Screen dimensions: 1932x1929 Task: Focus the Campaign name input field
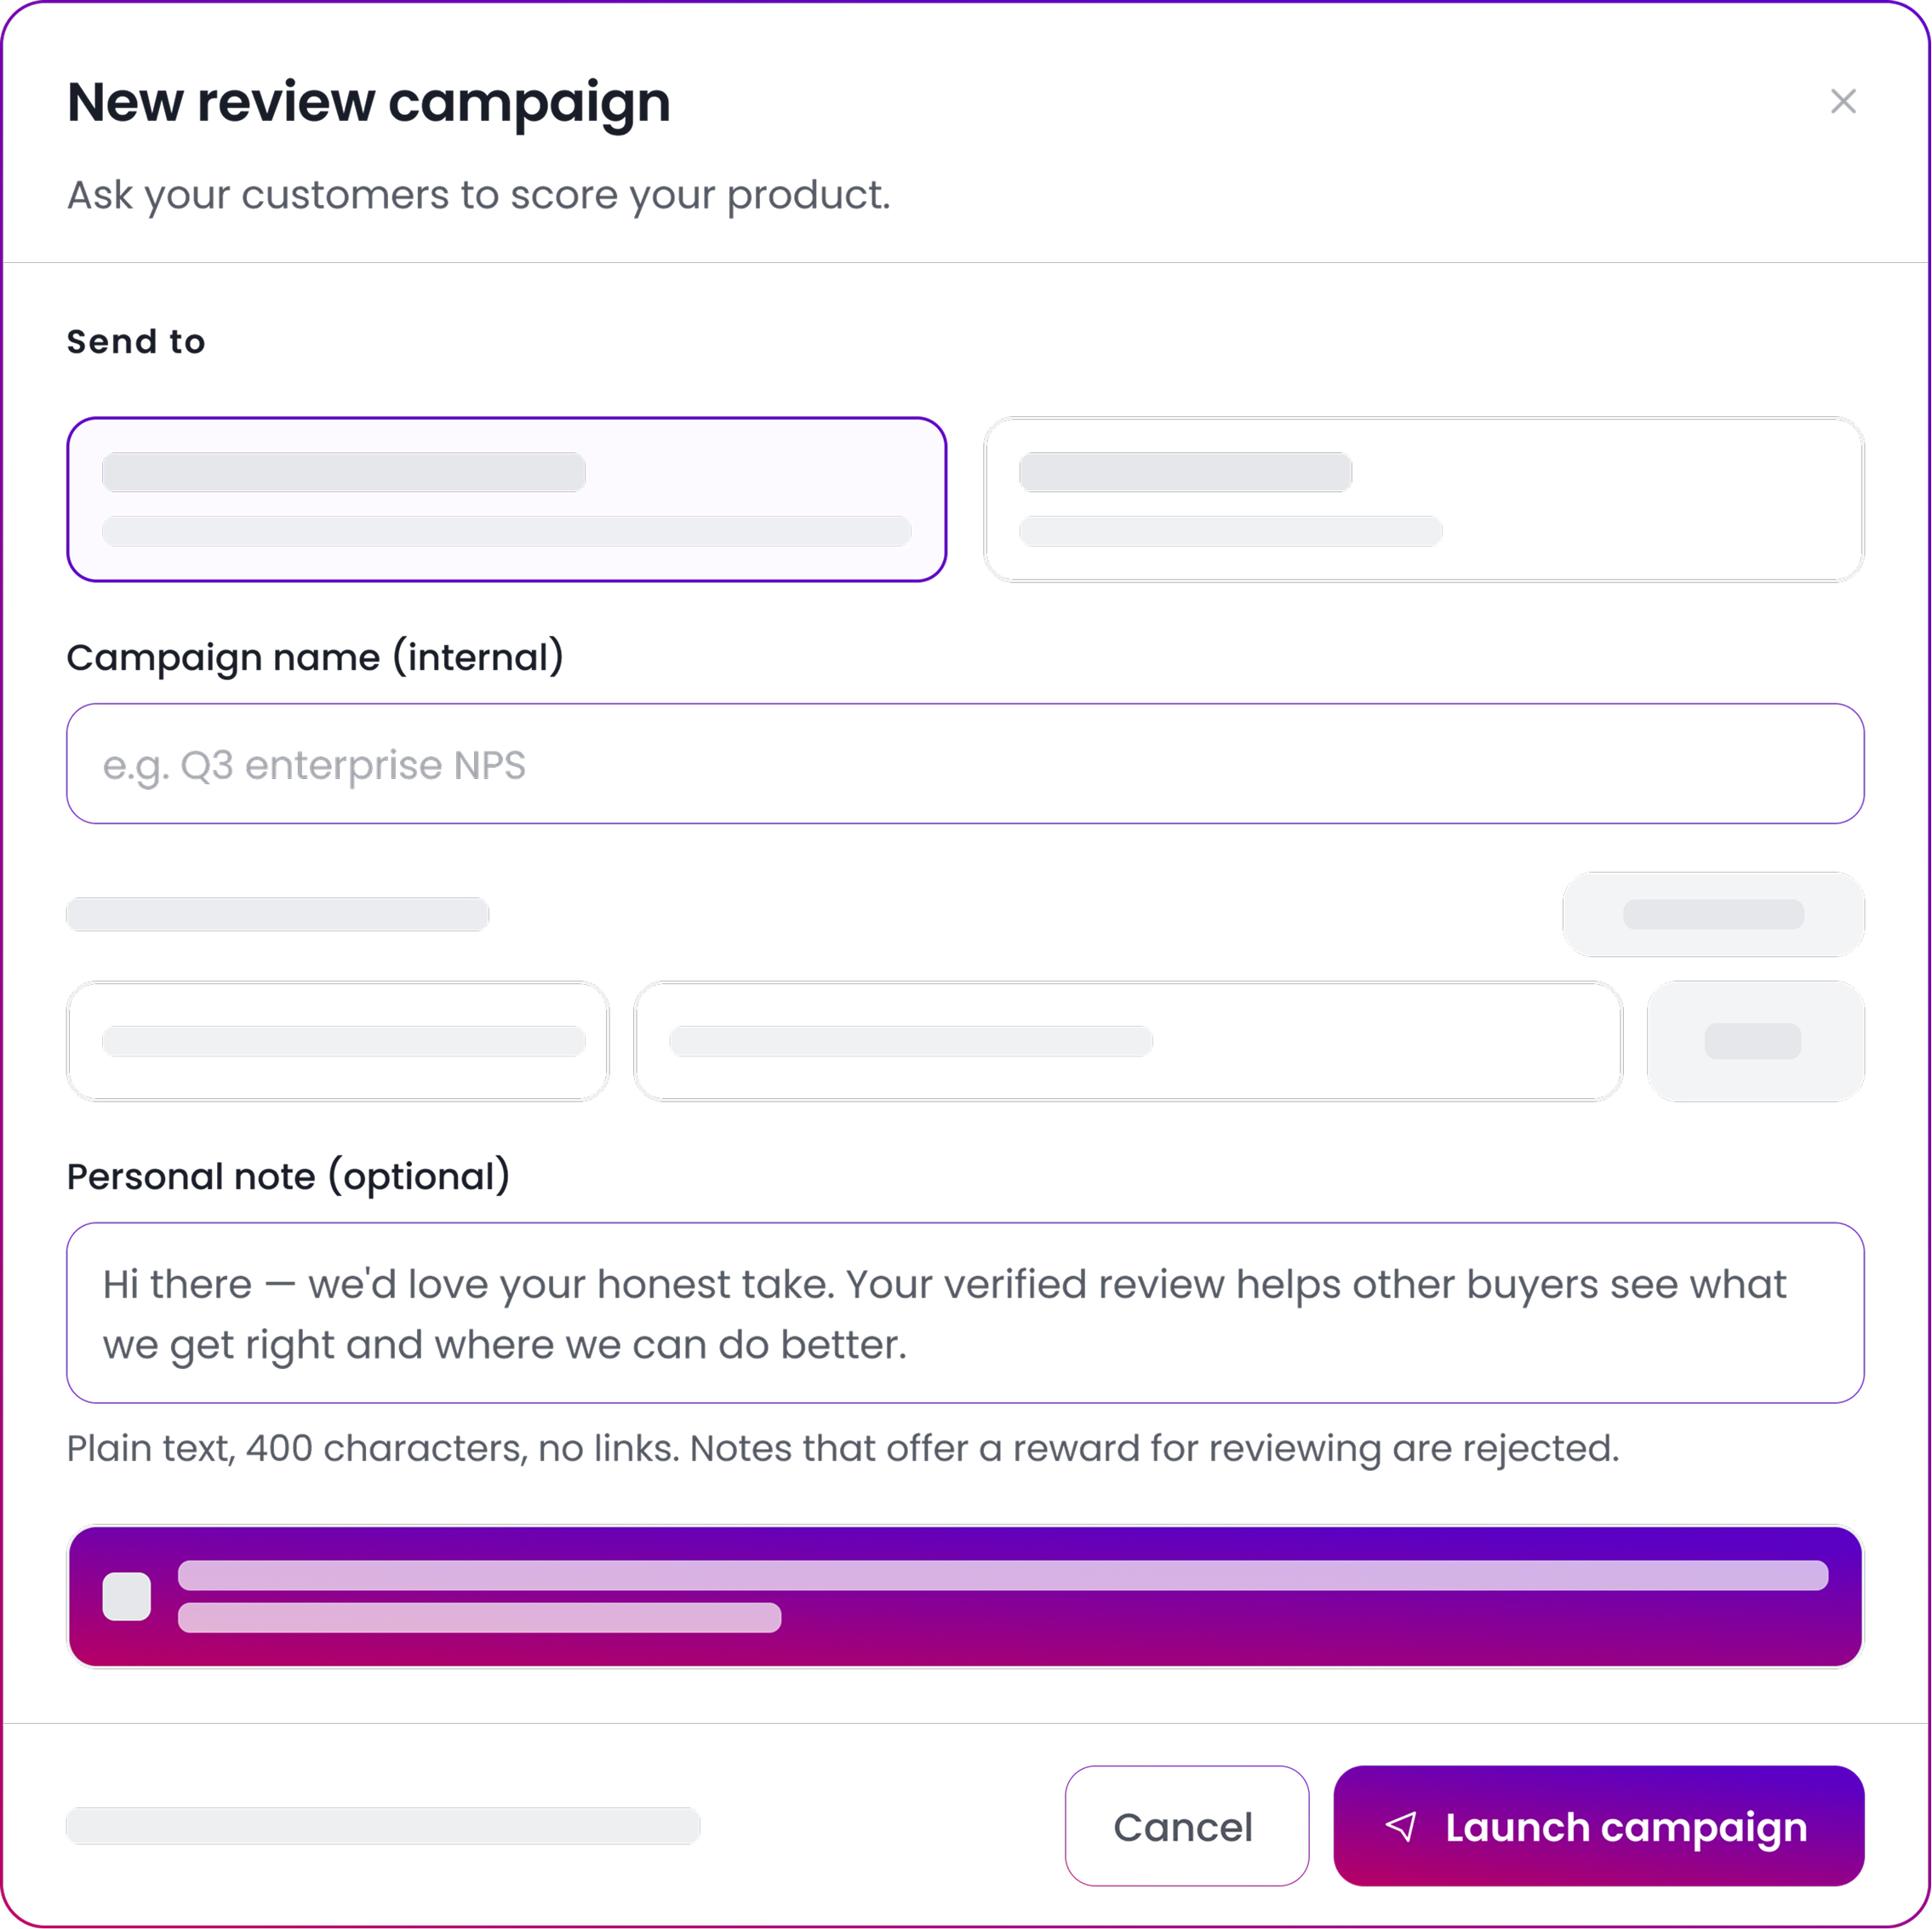(965, 764)
